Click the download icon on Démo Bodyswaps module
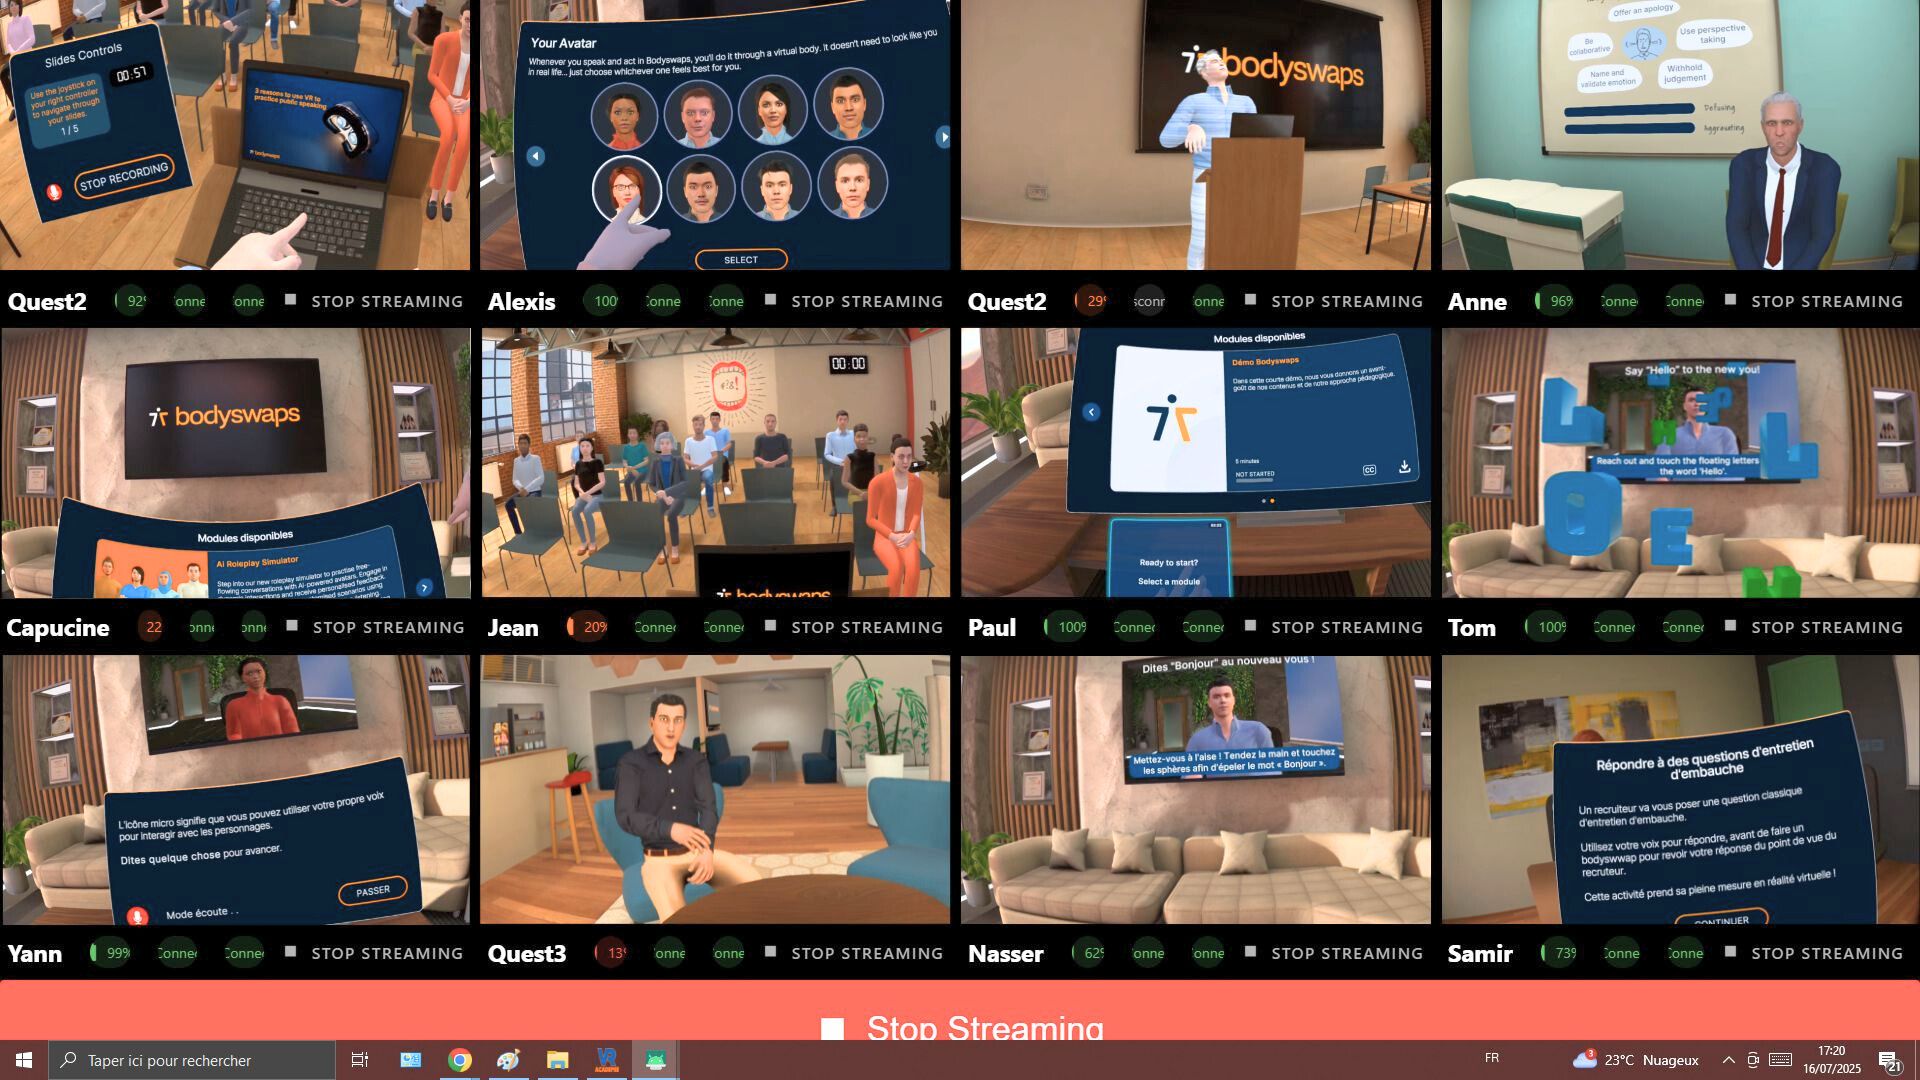Image resolution: width=1920 pixels, height=1080 pixels. pyautogui.click(x=1405, y=467)
